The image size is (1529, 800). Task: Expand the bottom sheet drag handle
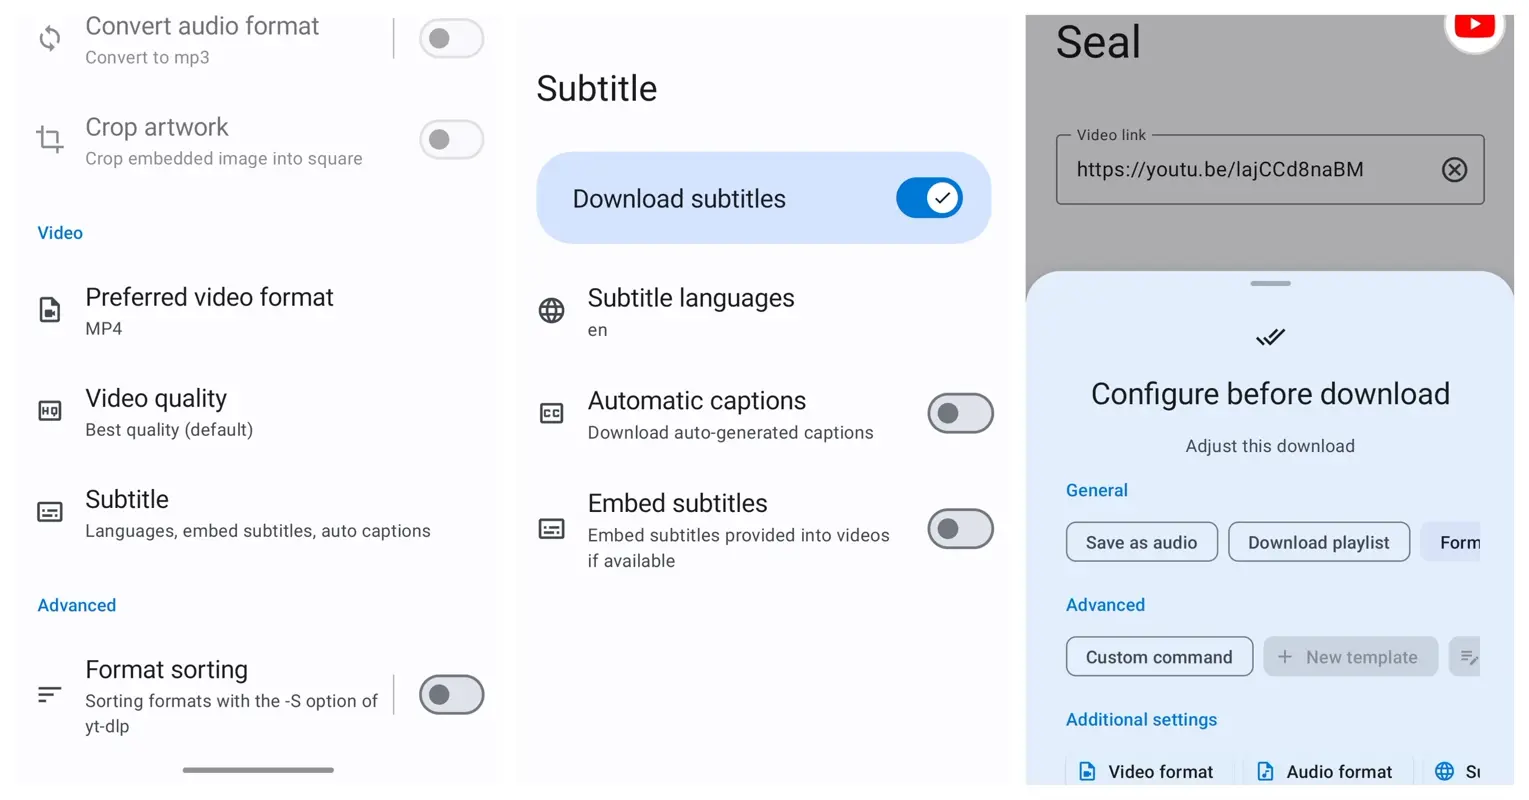(x=1269, y=283)
